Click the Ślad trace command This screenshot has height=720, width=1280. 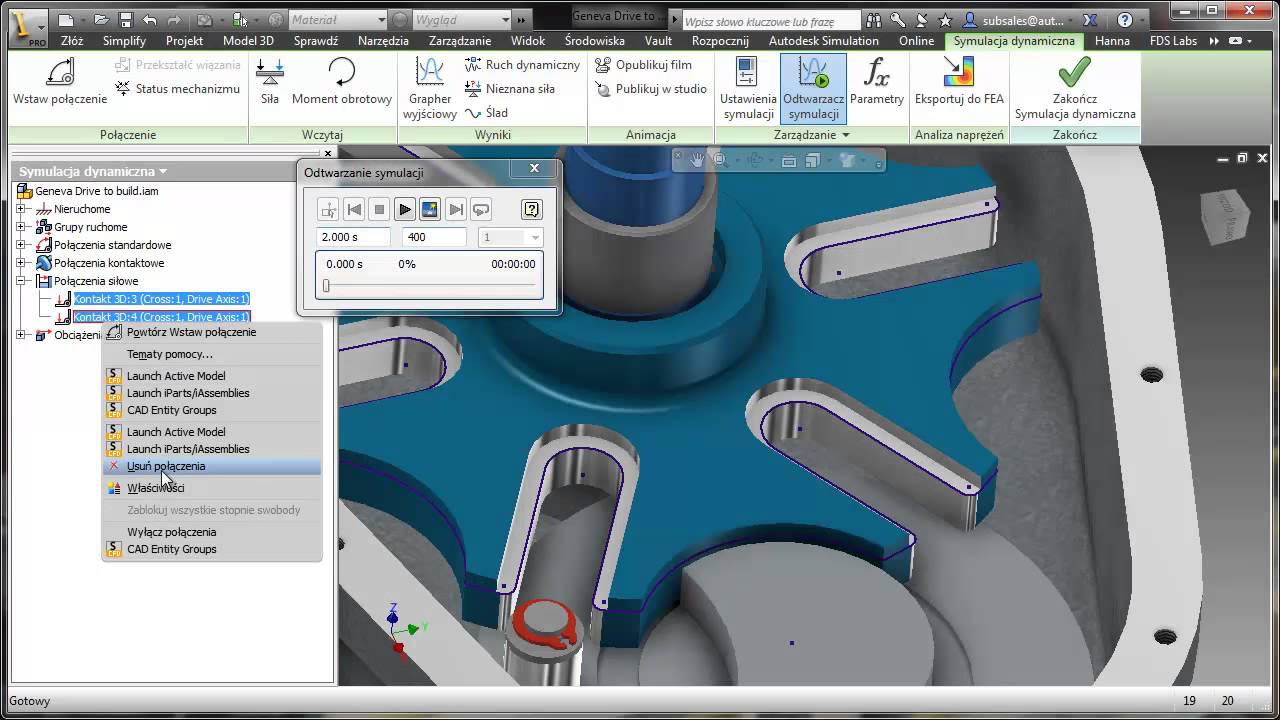[487, 112]
